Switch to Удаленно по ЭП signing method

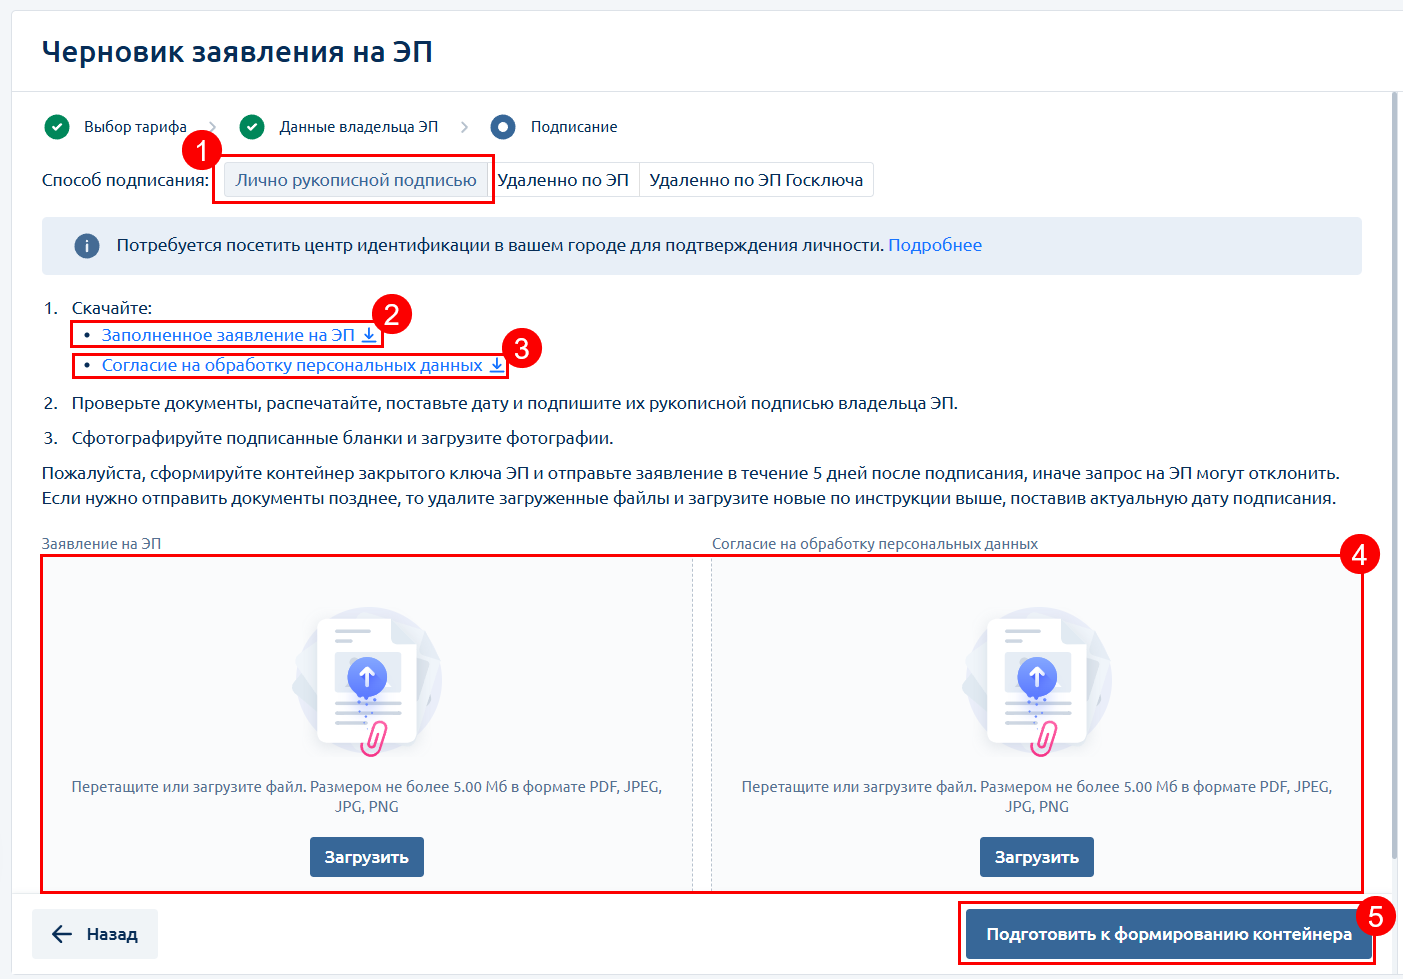(563, 180)
